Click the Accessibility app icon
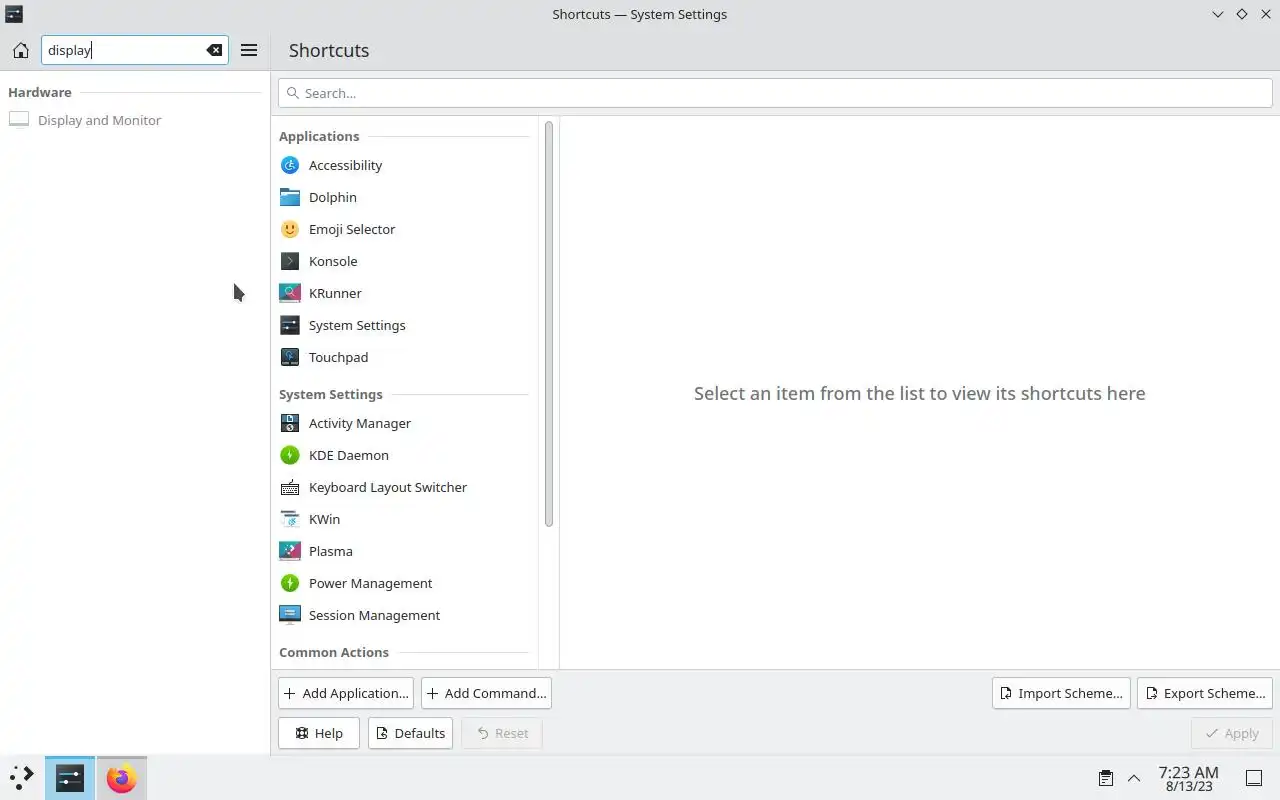The width and height of the screenshot is (1280, 800). 290,165
